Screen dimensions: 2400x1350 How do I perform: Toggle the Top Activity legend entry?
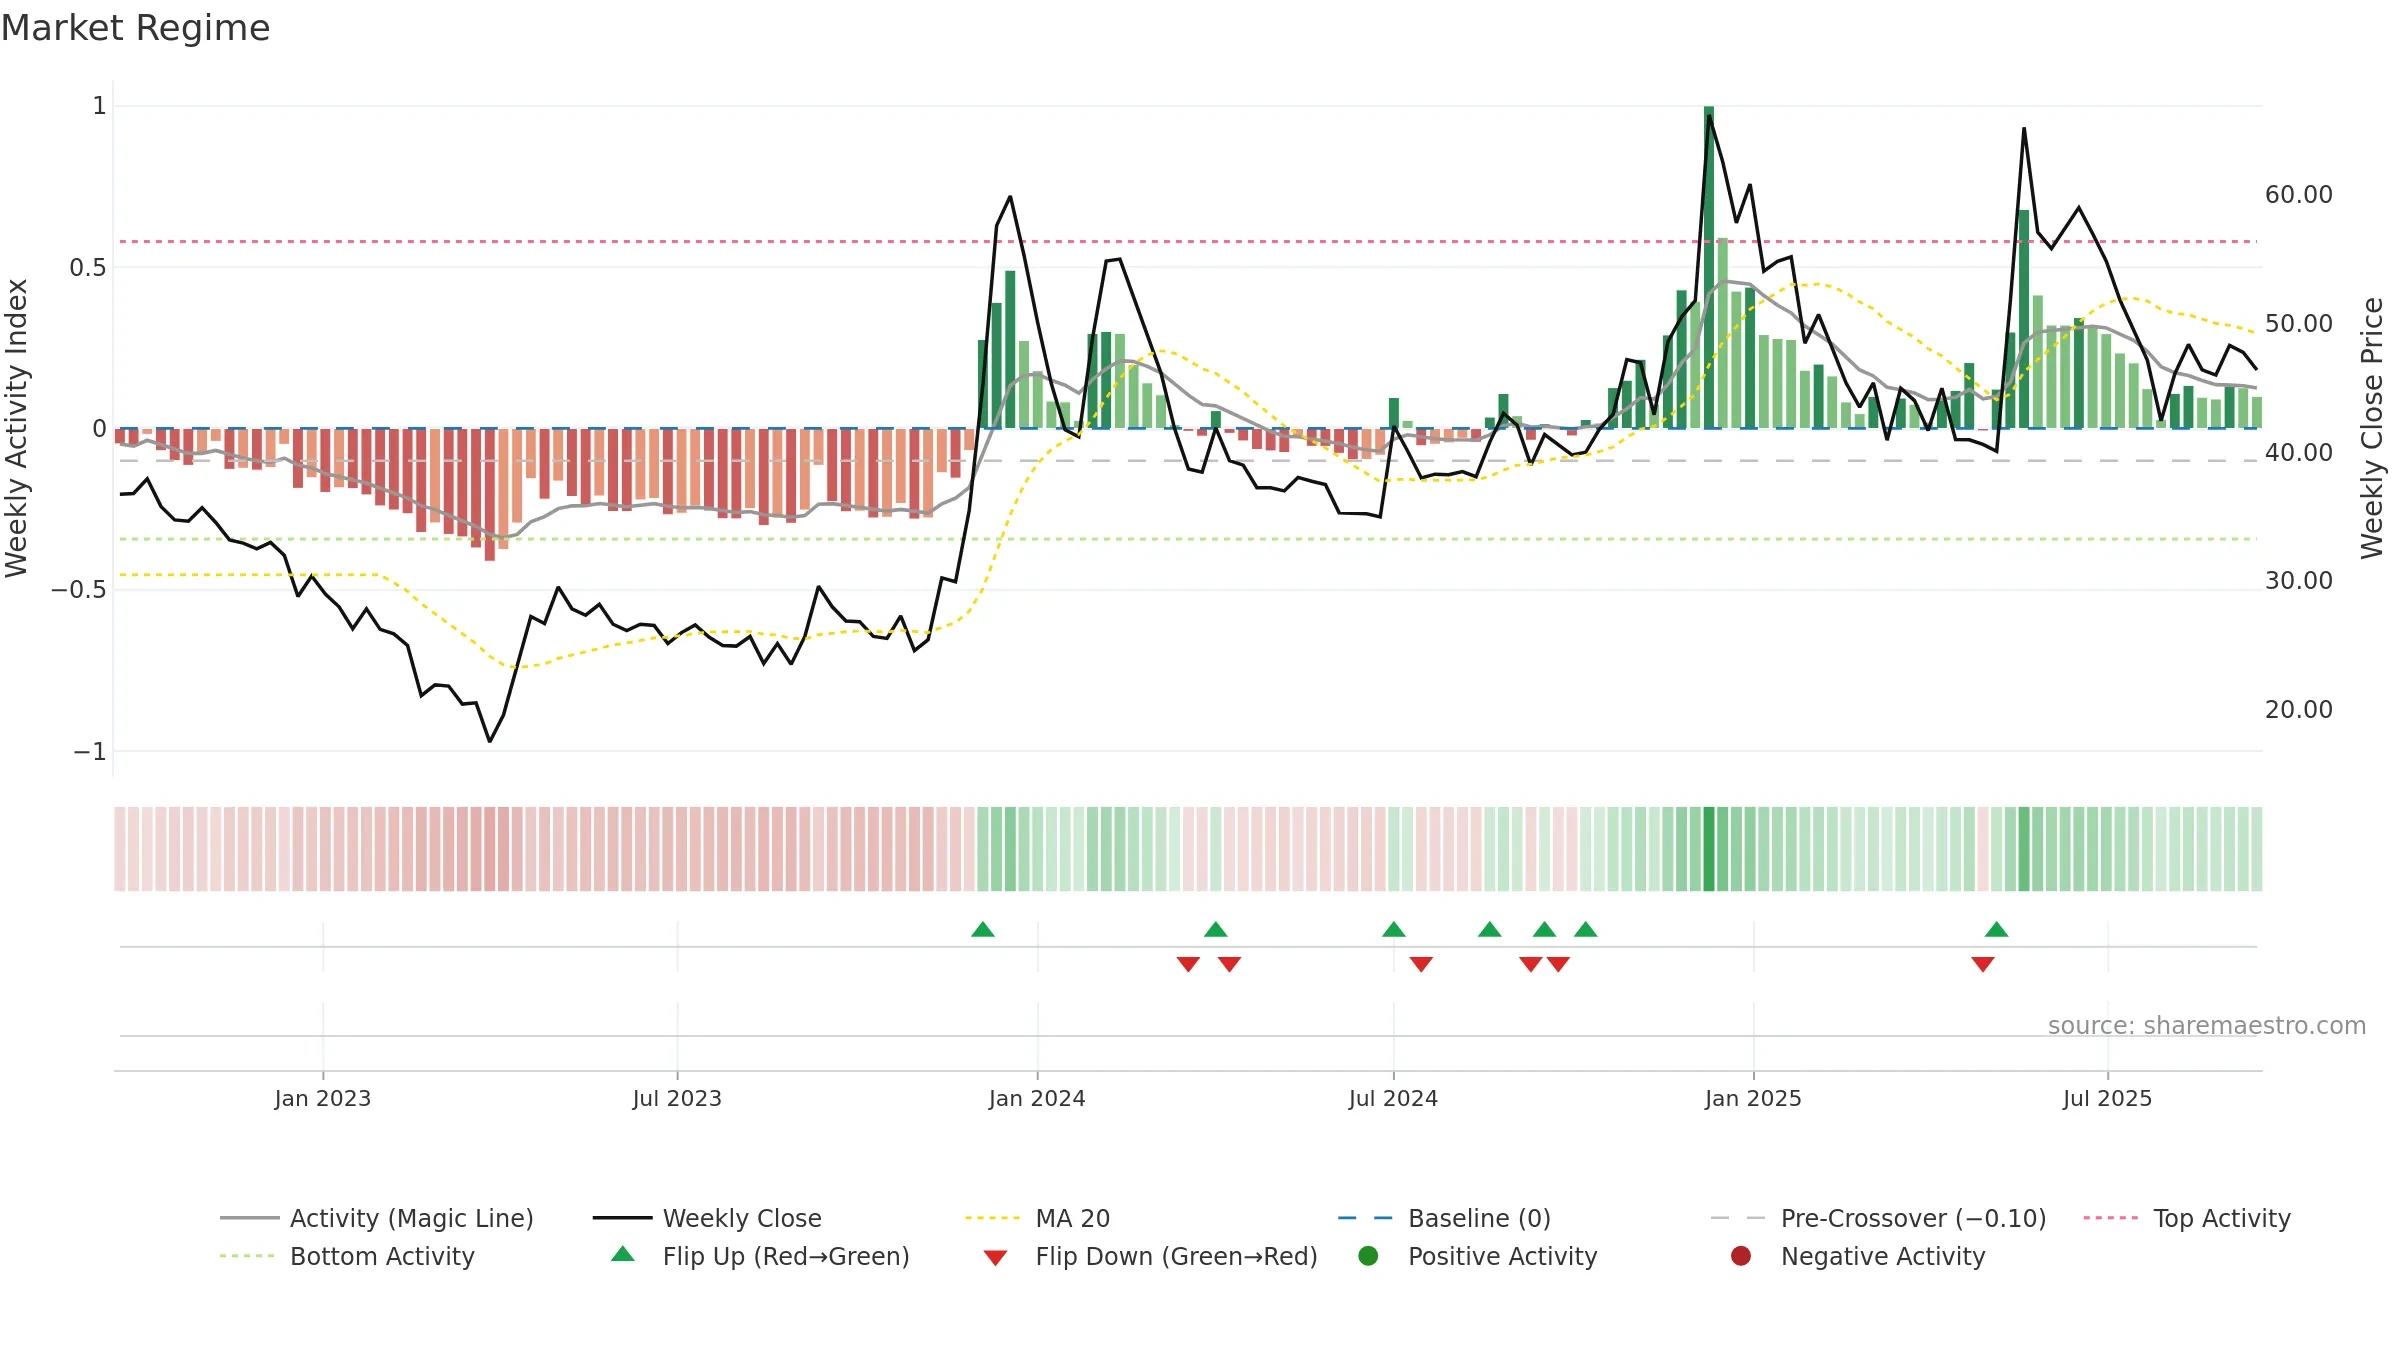tap(2187, 1218)
